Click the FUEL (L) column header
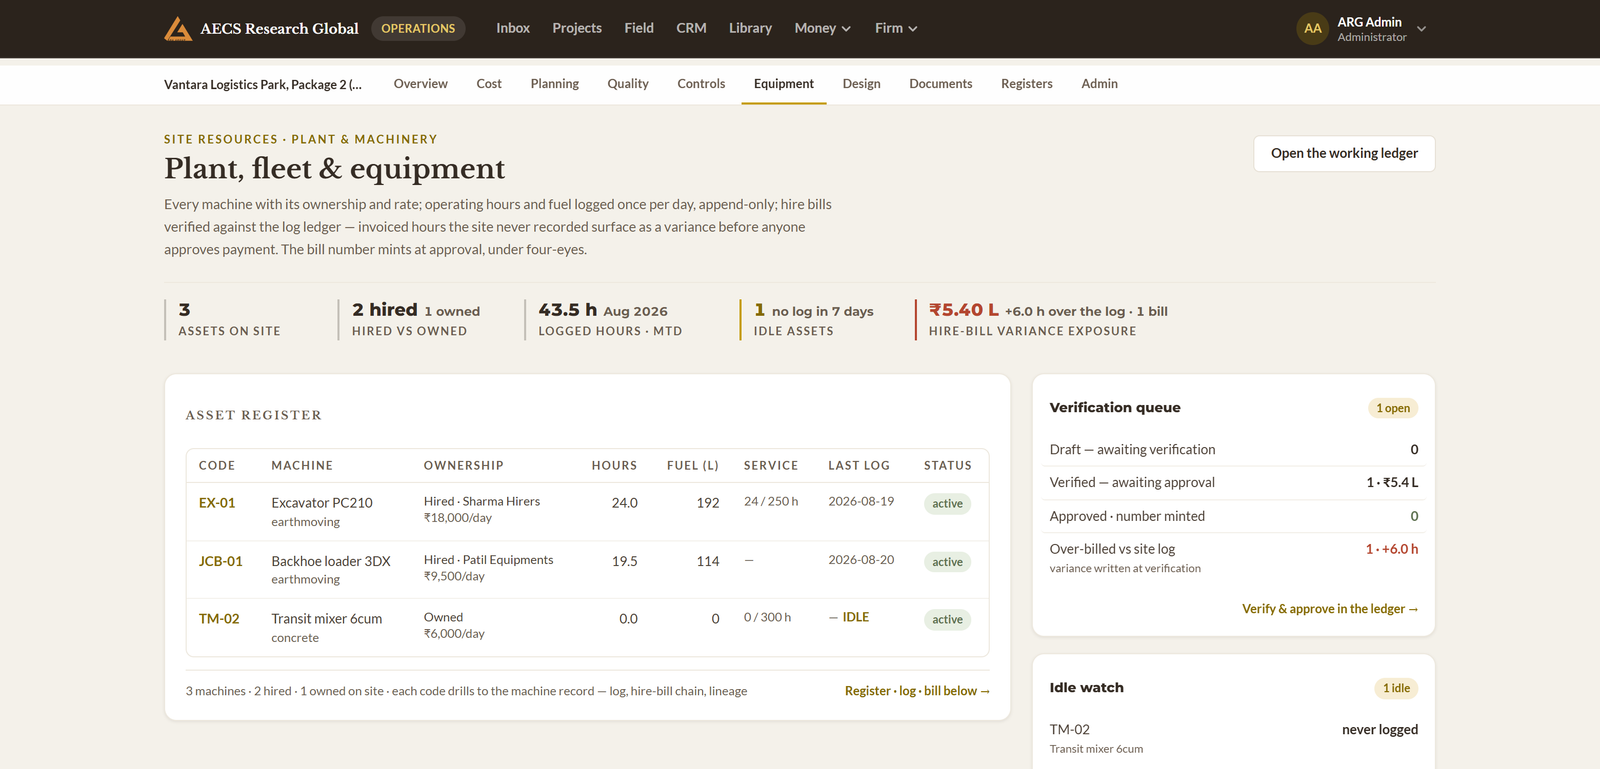1600x769 pixels. [693, 466]
